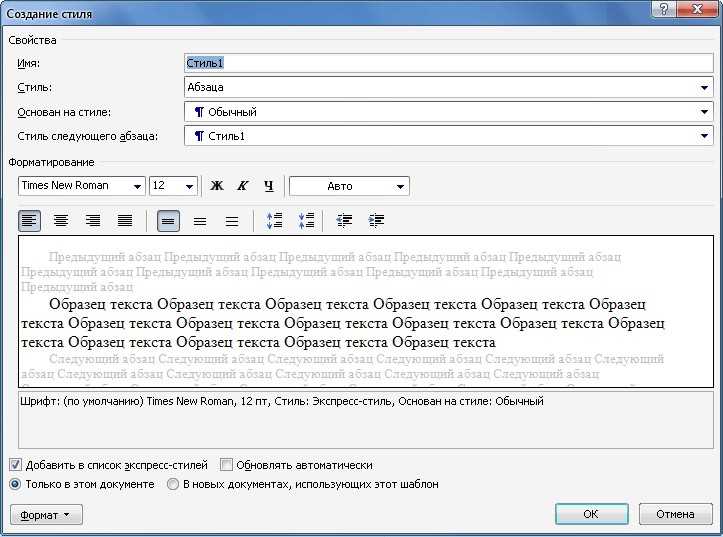Viewport: 723px width, 537px height.
Task: Select 1.5 line spacing icon
Action: 200,221
